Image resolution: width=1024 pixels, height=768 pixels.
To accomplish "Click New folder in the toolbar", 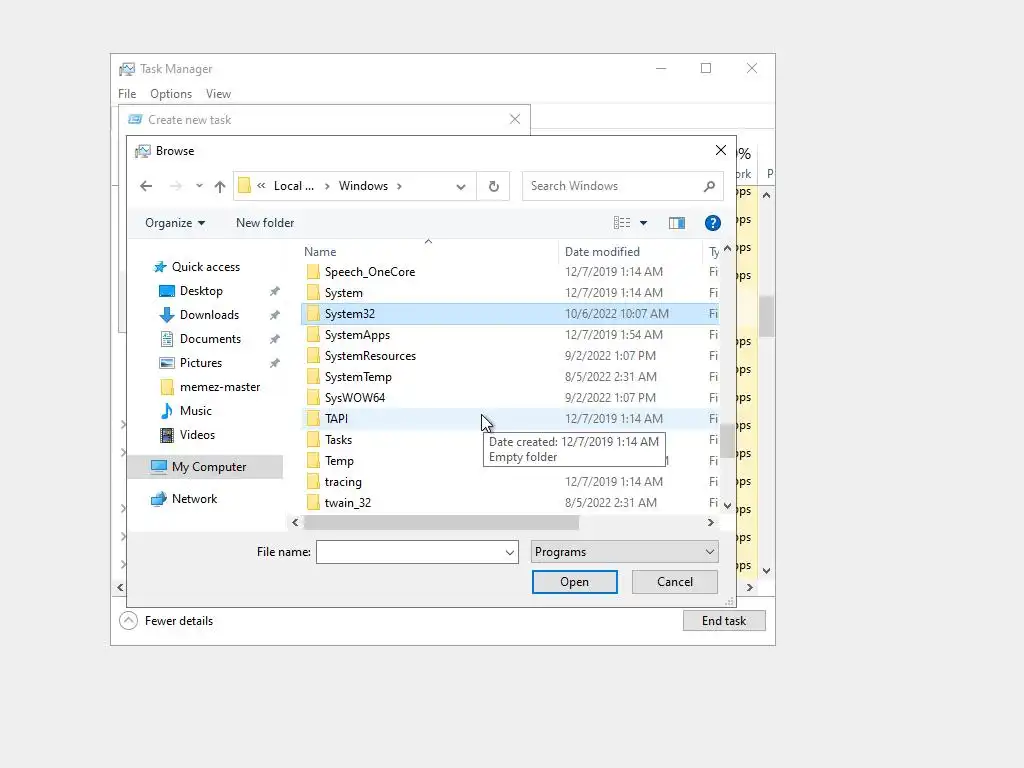I will tap(265, 223).
